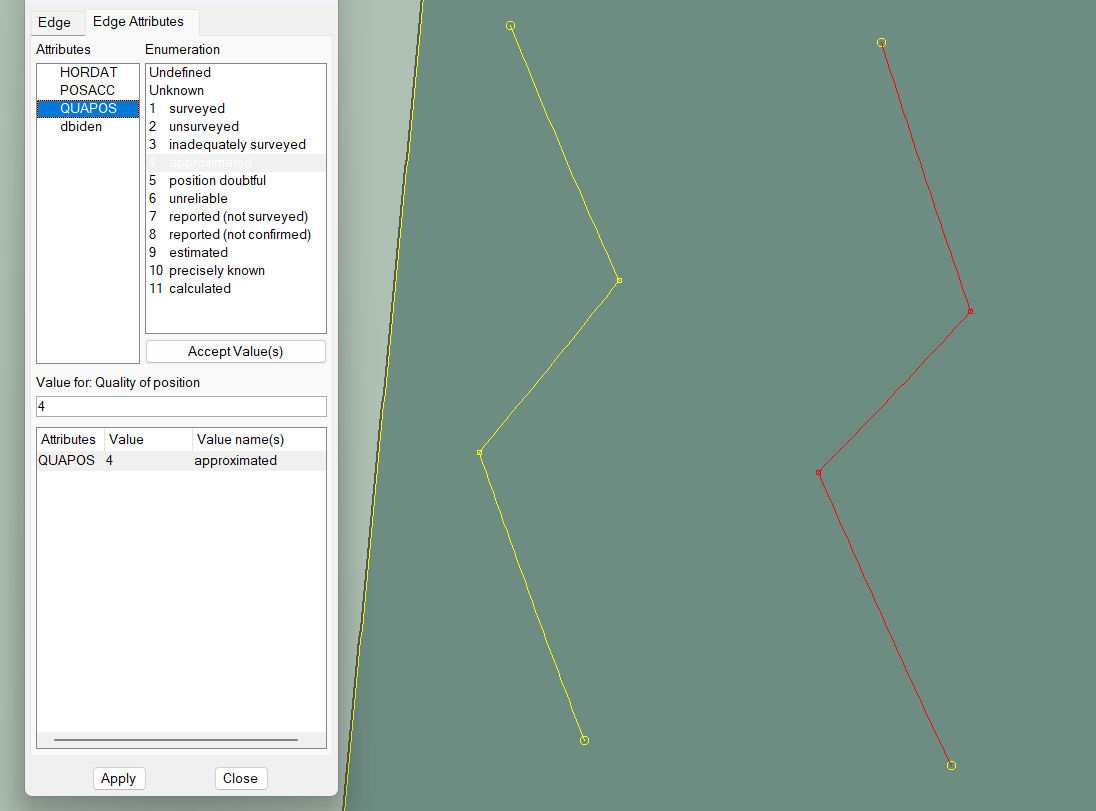Select the 'precisely known' value
Viewport: 1096px width, 811px height.
click(215, 270)
